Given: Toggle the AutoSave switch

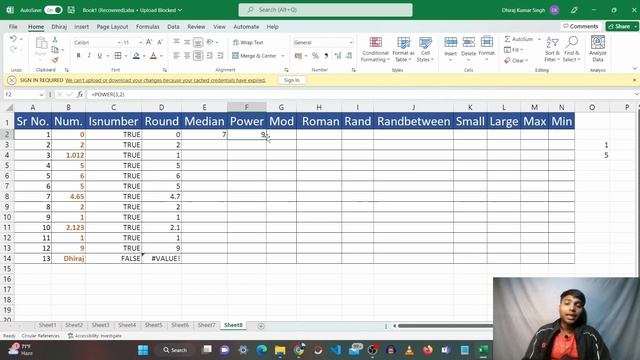Looking at the screenshot, I should [x=53, y=10].
